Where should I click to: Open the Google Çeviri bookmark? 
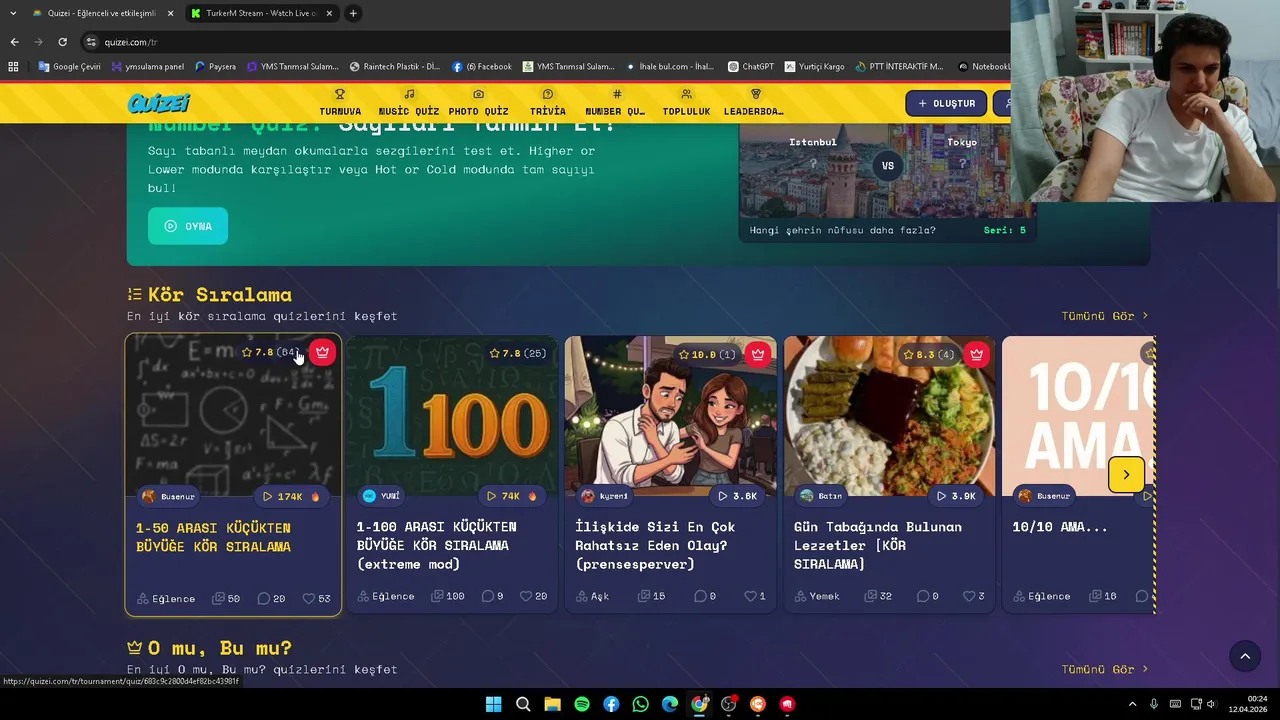click(x=69, y=67)
